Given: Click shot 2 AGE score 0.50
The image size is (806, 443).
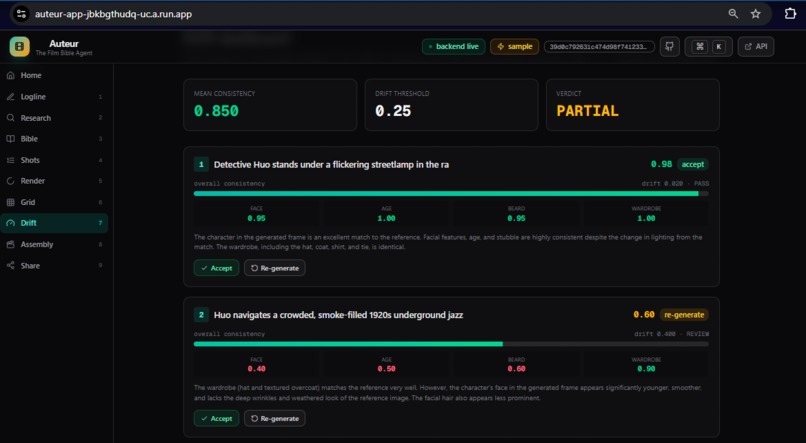Looking at the screenshot, I should pos(387,369).
